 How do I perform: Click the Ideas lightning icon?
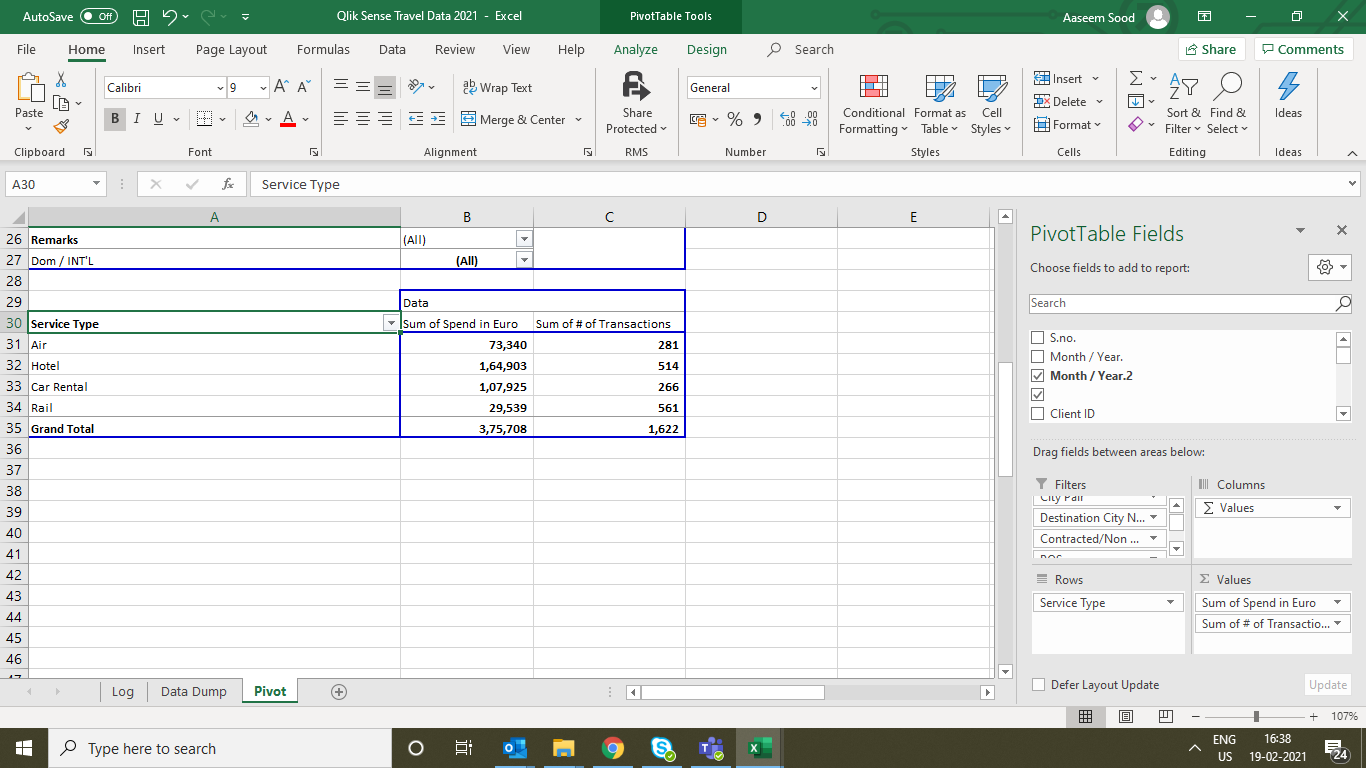[x=1288, y=88]
